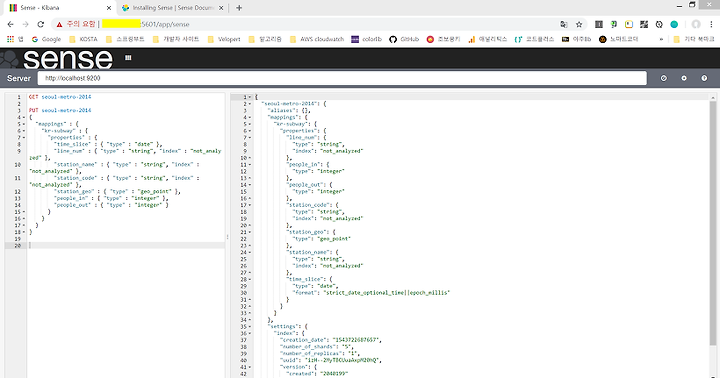Collapse the fold arrow at editor line 4
This screenshot has height=378, width=720.
[24, 117]
